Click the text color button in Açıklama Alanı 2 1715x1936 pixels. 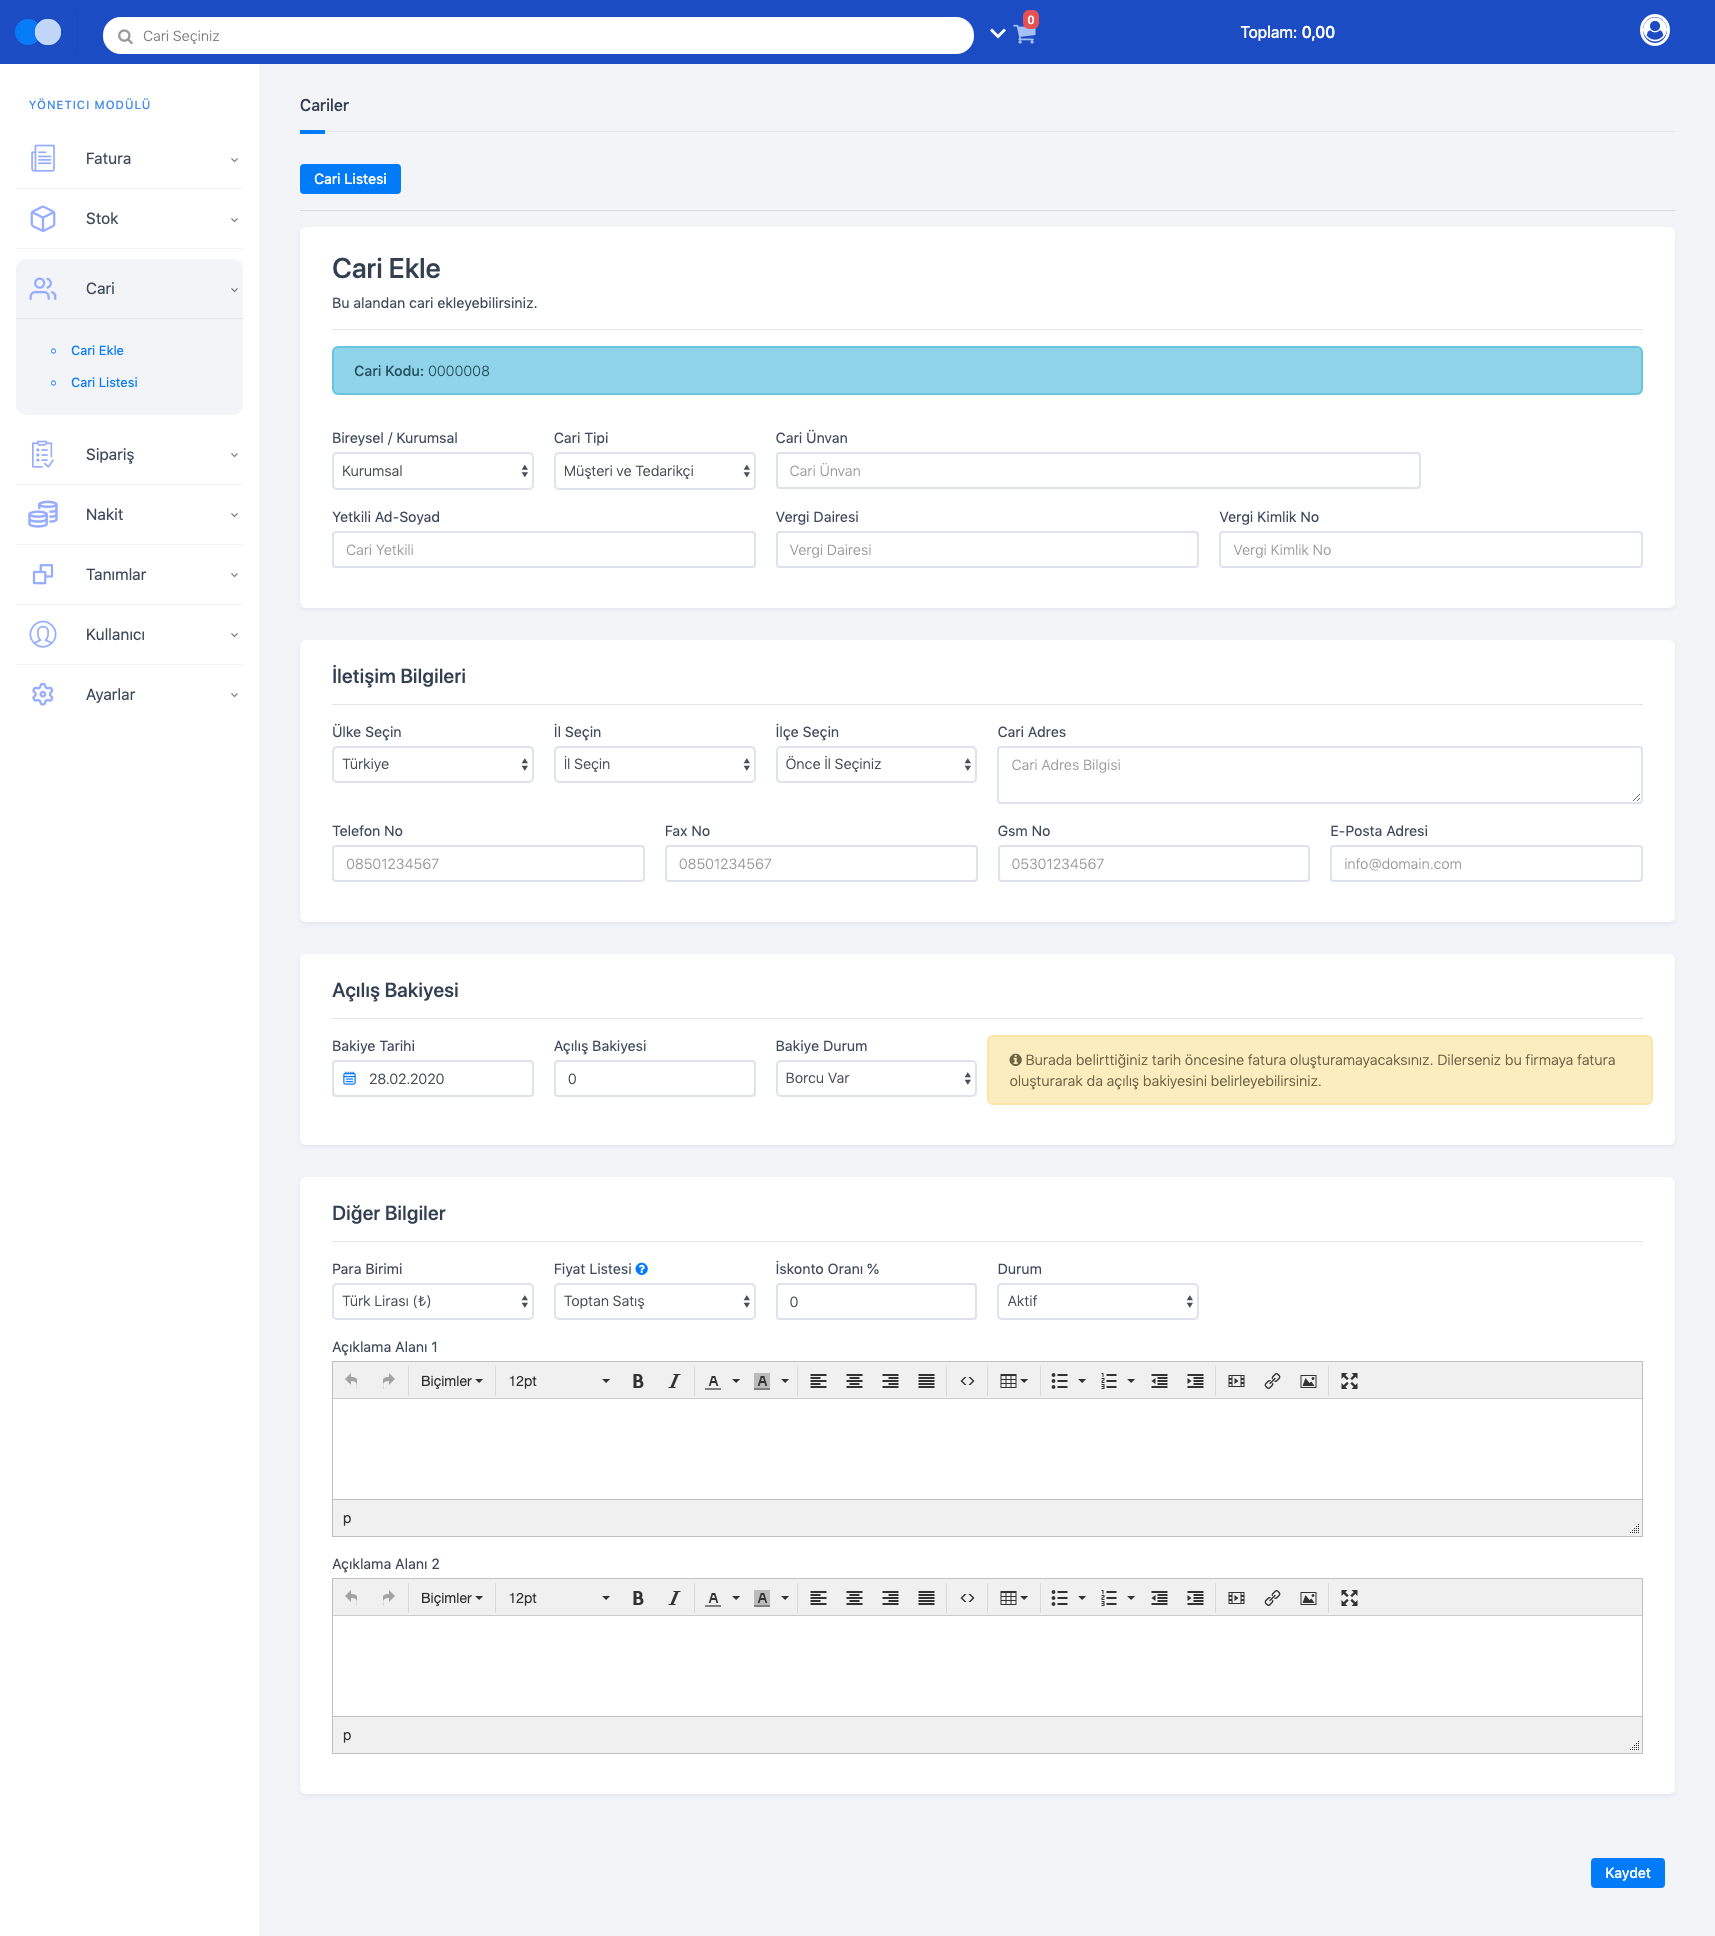(x=713, y=1598)
